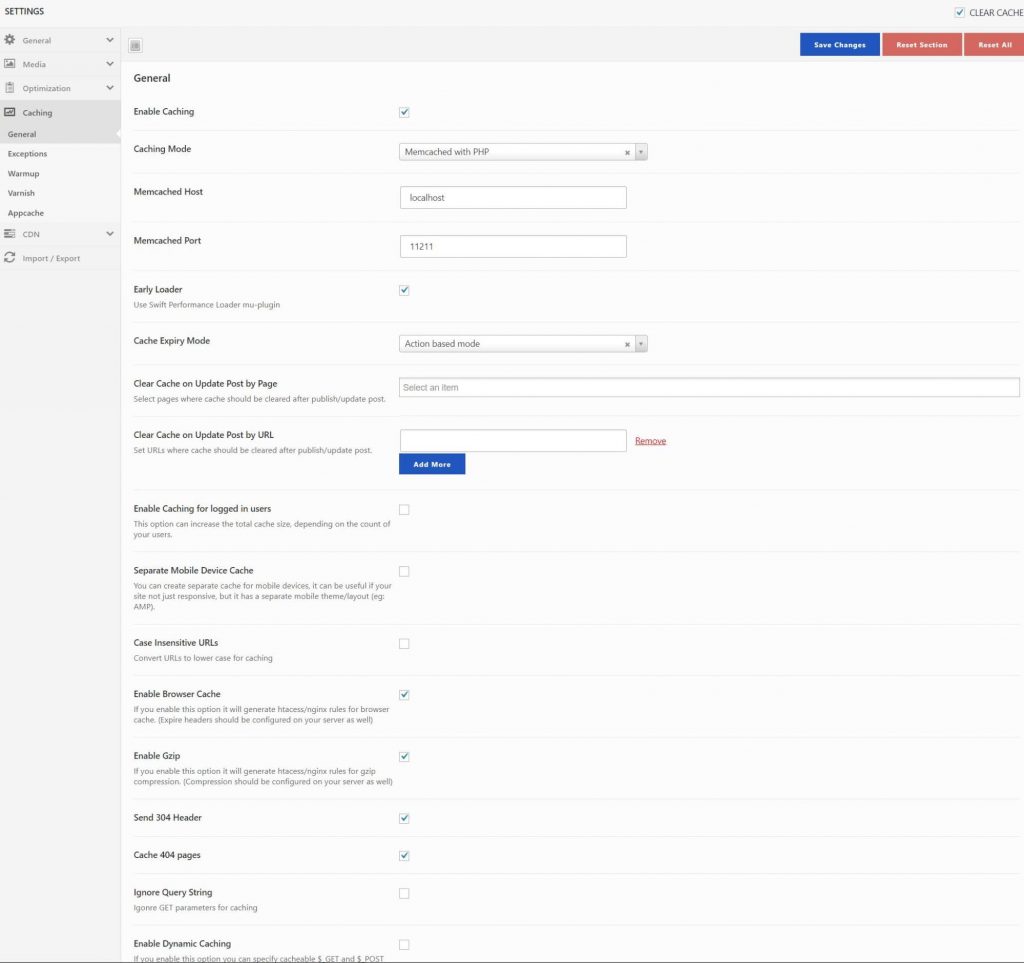
Task: Clear the Caching Mode selection with its x icon
Action: (x=627, y=152)
